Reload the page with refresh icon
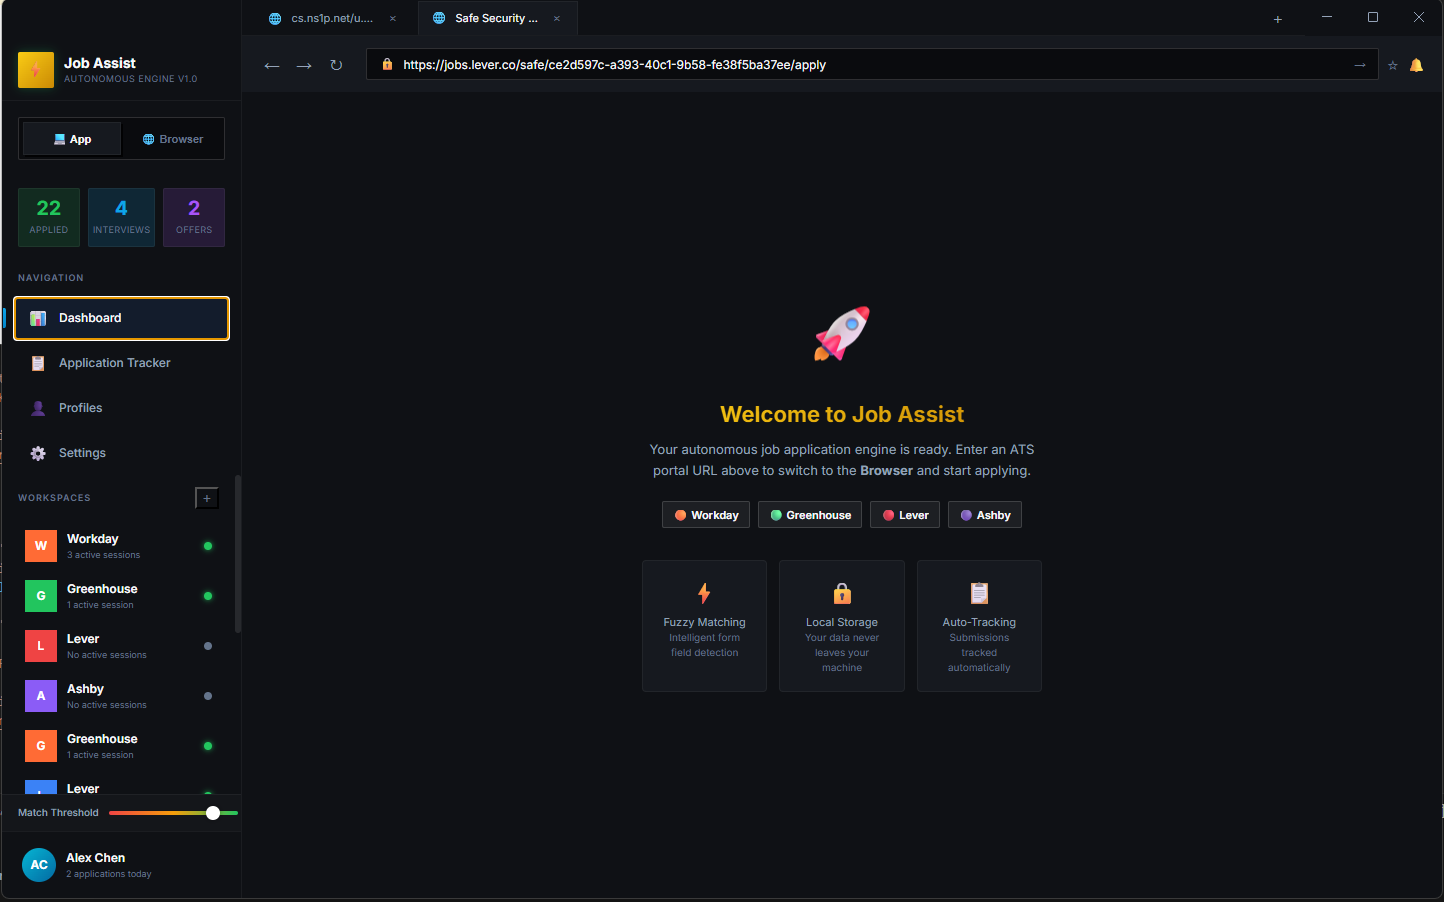 pos(336,65)
